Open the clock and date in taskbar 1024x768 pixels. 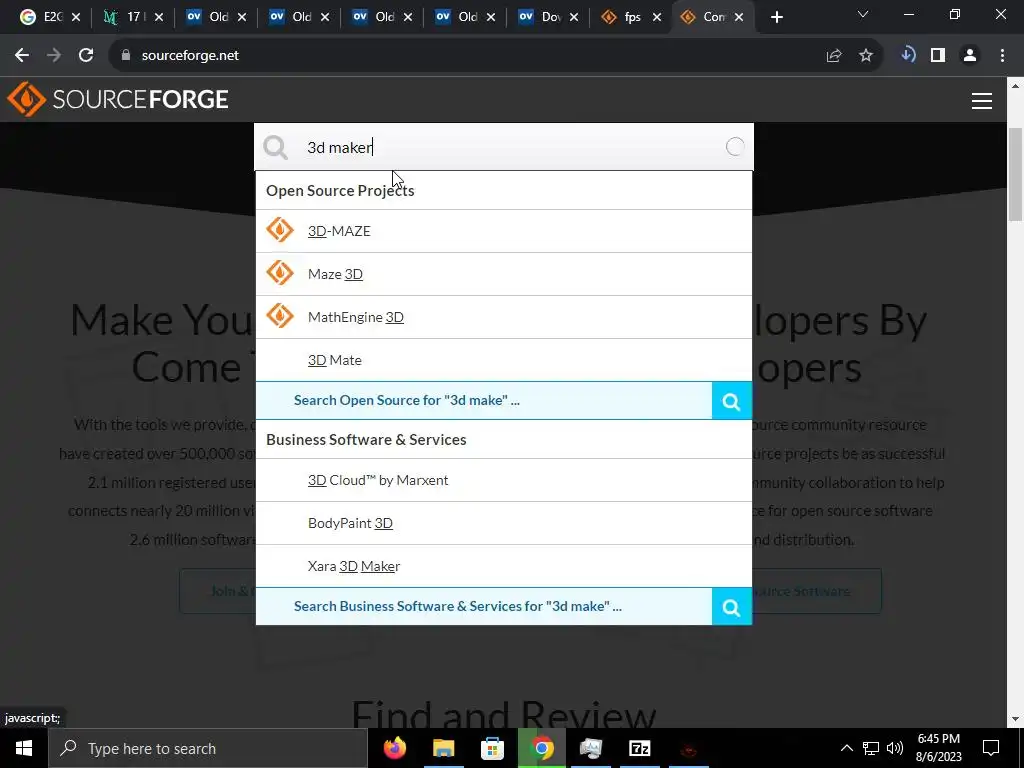(938, 748)
